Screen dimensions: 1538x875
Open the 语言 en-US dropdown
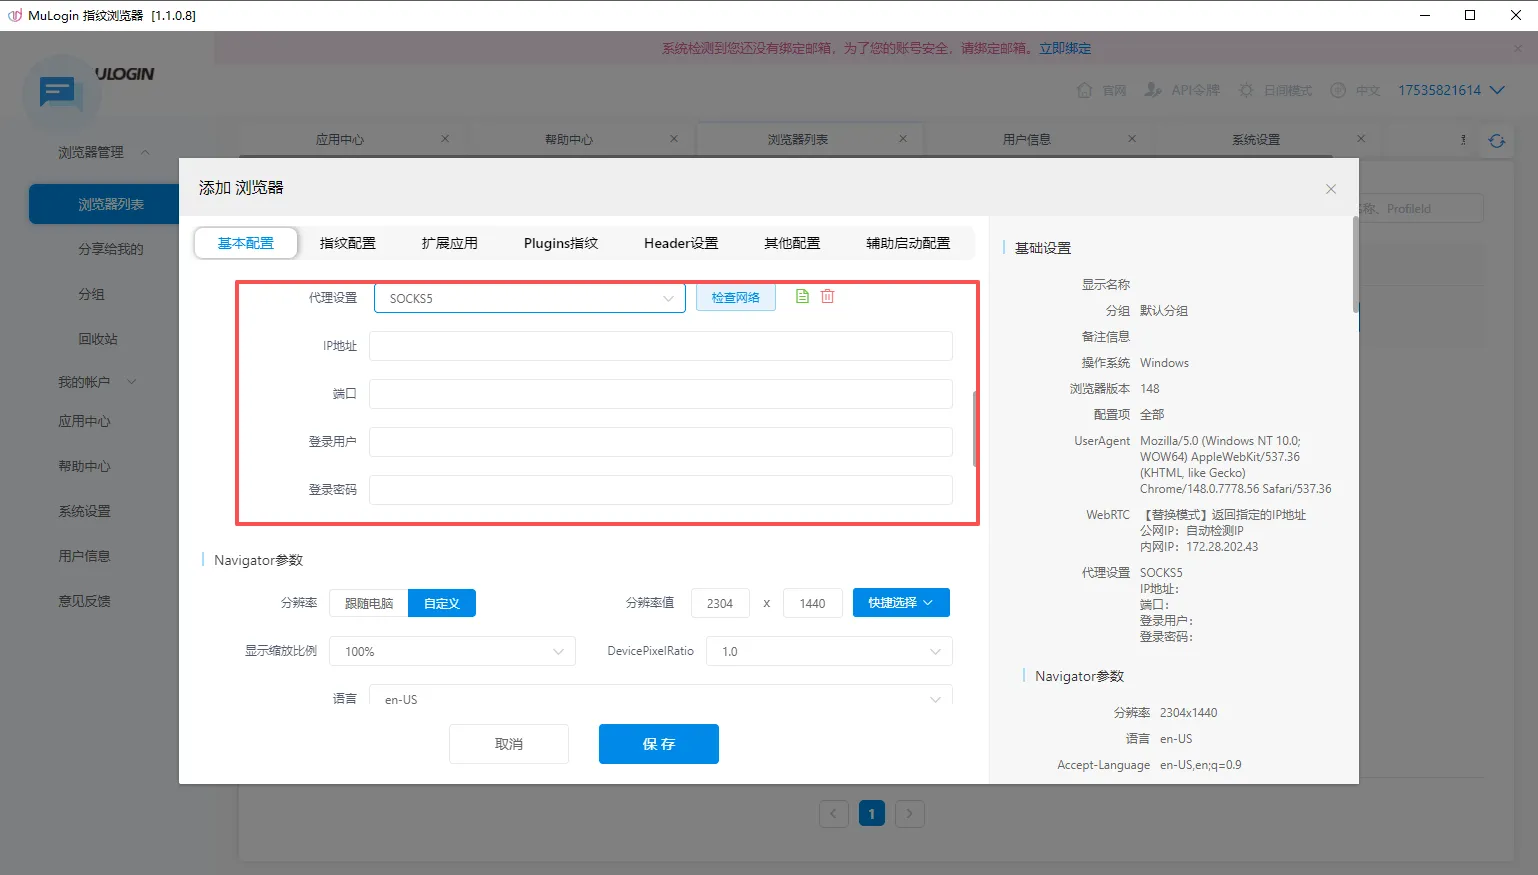[x=661, y=695]
